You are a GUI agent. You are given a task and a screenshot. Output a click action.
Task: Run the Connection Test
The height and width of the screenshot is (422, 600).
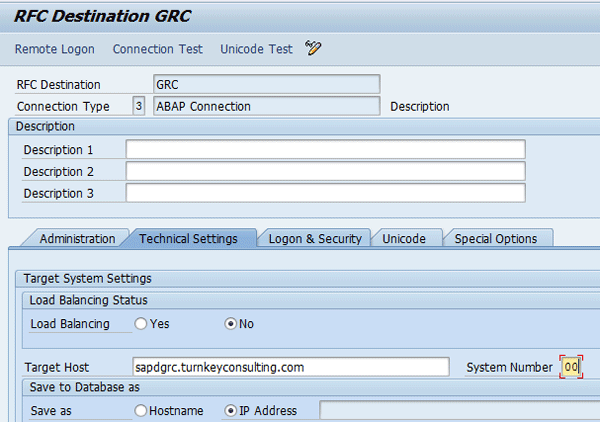click(157, 49)
